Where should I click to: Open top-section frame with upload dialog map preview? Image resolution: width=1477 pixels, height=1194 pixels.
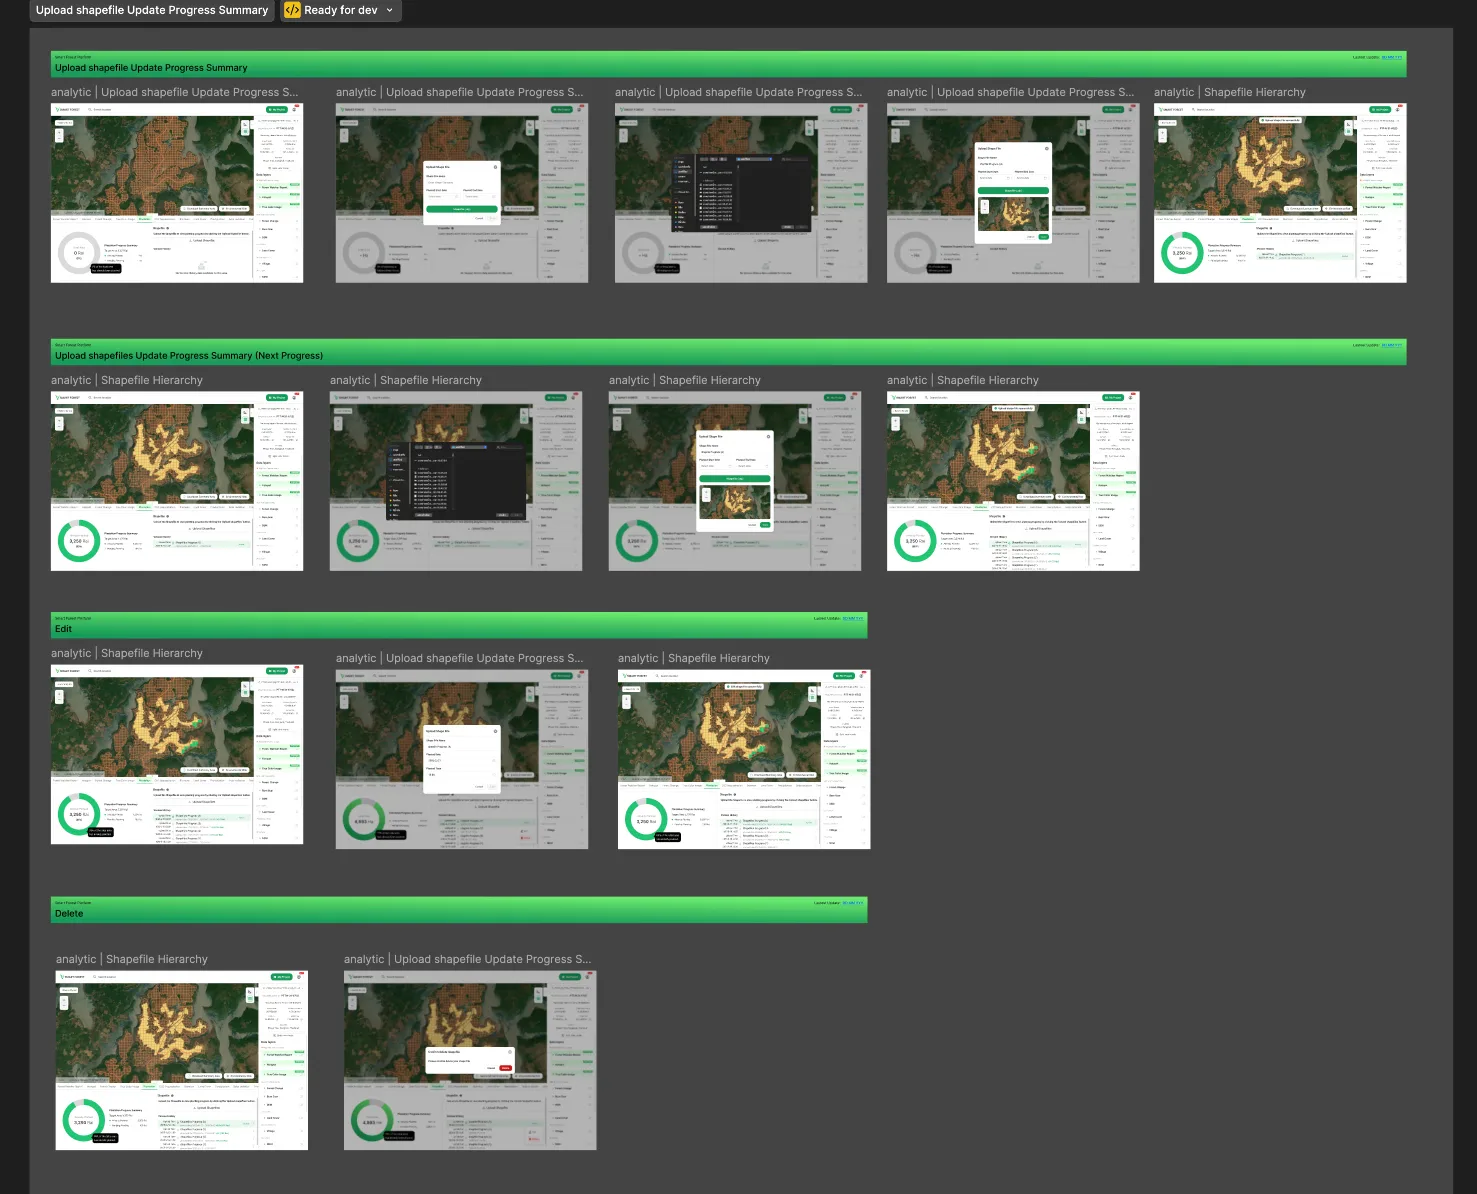[x=1013, y=193]
